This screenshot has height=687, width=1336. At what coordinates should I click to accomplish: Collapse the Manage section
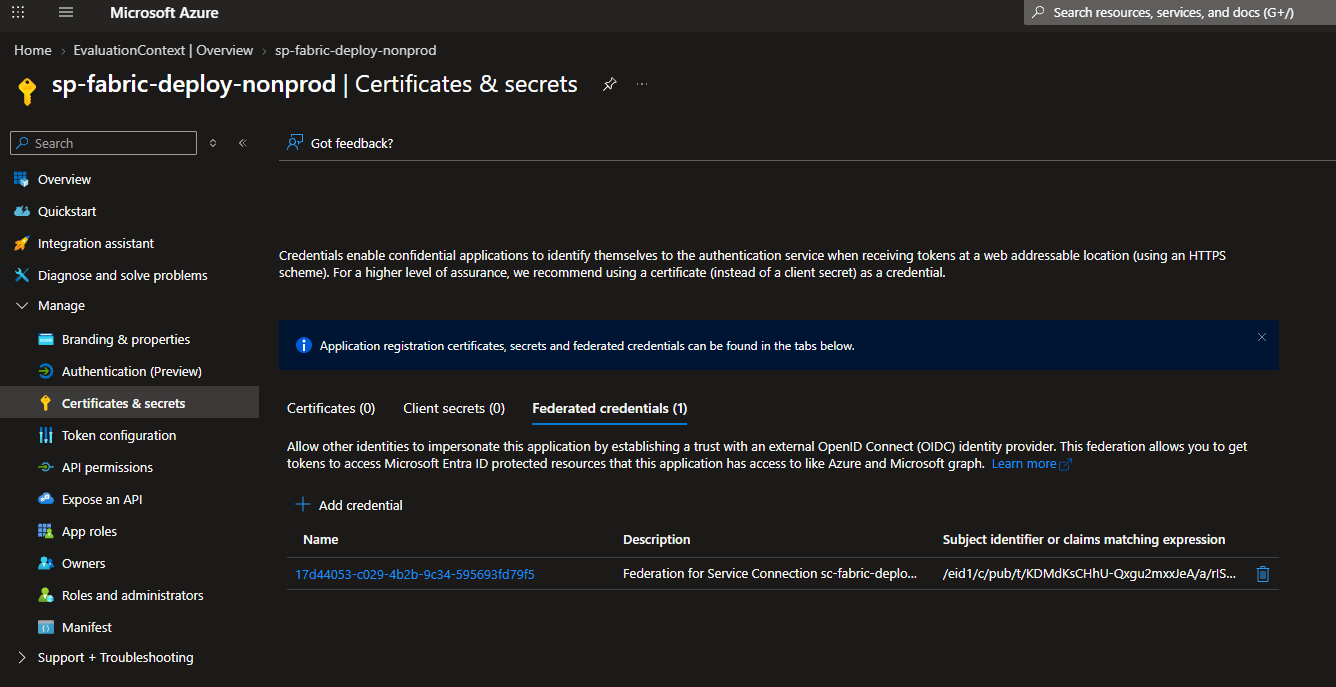coord(22,306)
